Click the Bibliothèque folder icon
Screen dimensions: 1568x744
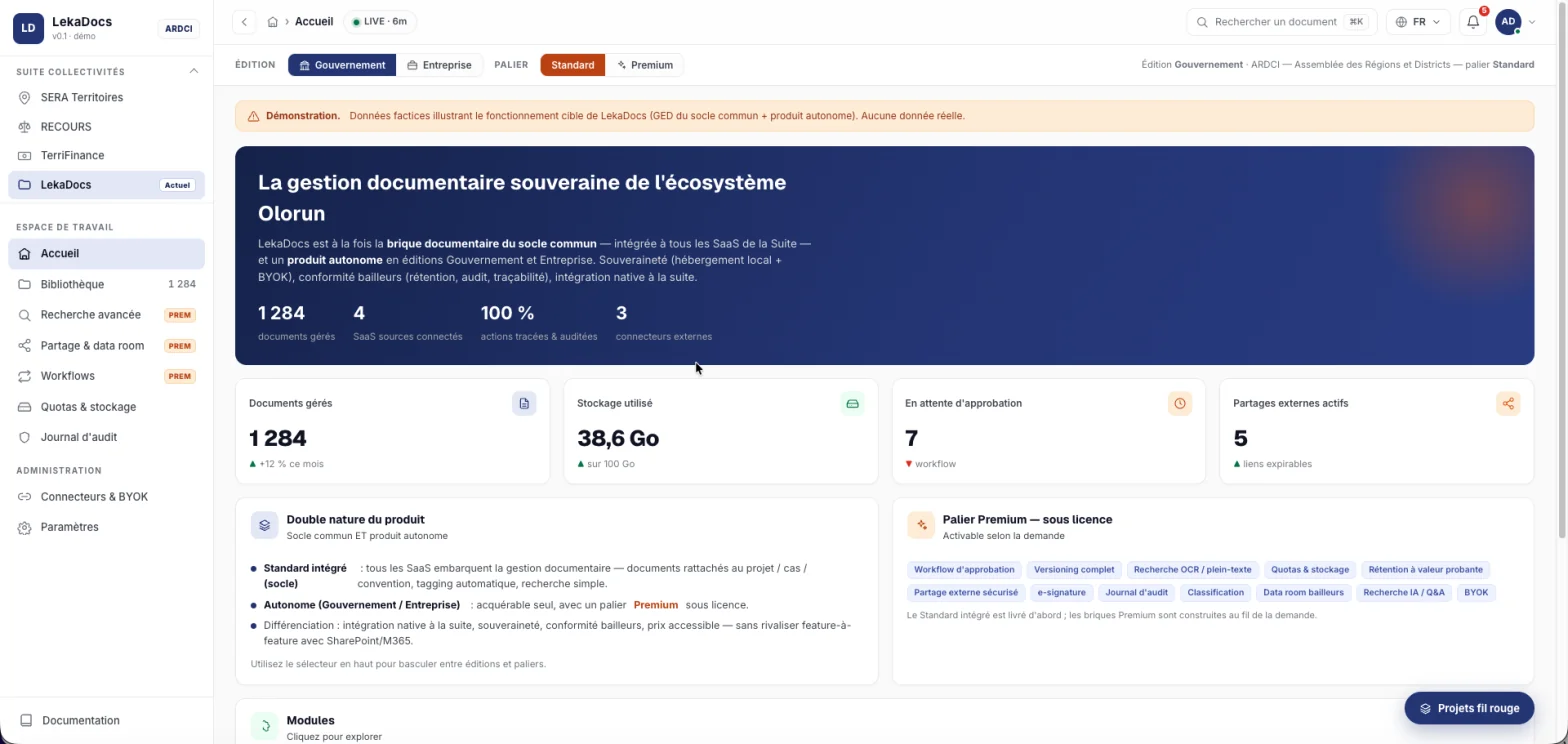click(x=25, y=285)
